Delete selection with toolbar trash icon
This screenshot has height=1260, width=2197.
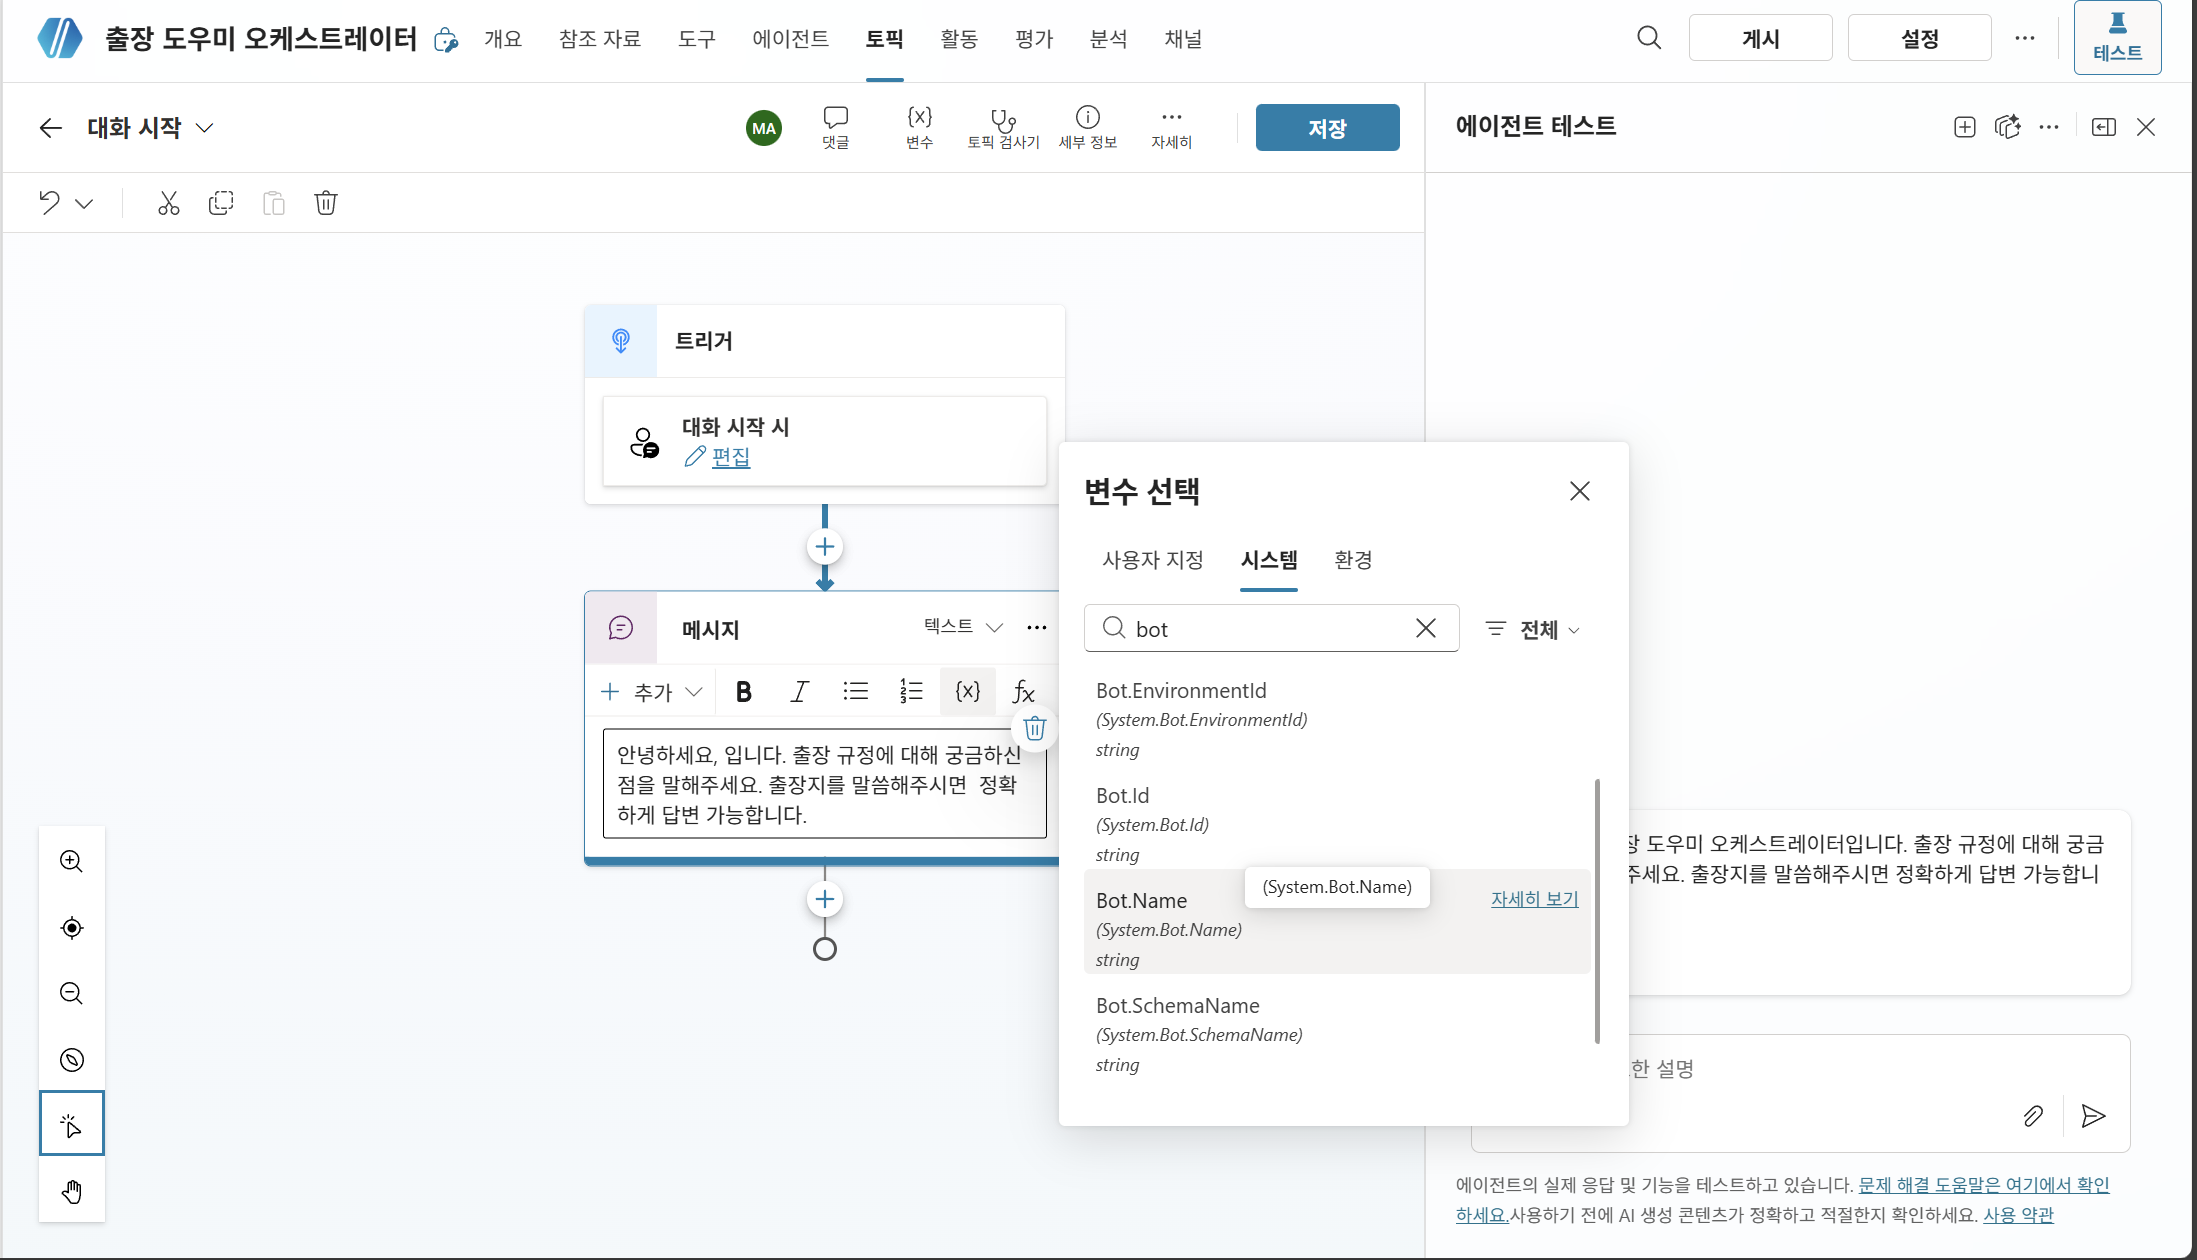point(325,203)
